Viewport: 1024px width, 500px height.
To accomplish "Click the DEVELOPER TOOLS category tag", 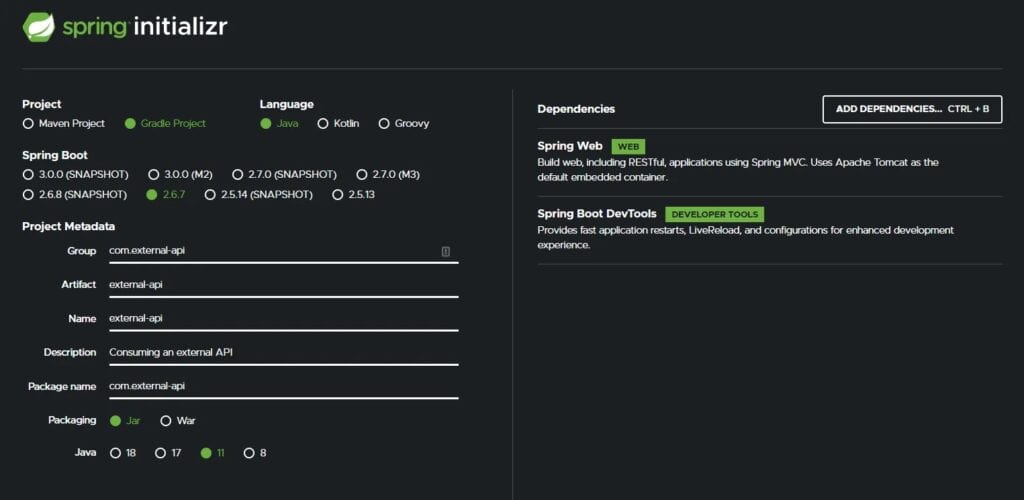I will [x=714, y=214].
